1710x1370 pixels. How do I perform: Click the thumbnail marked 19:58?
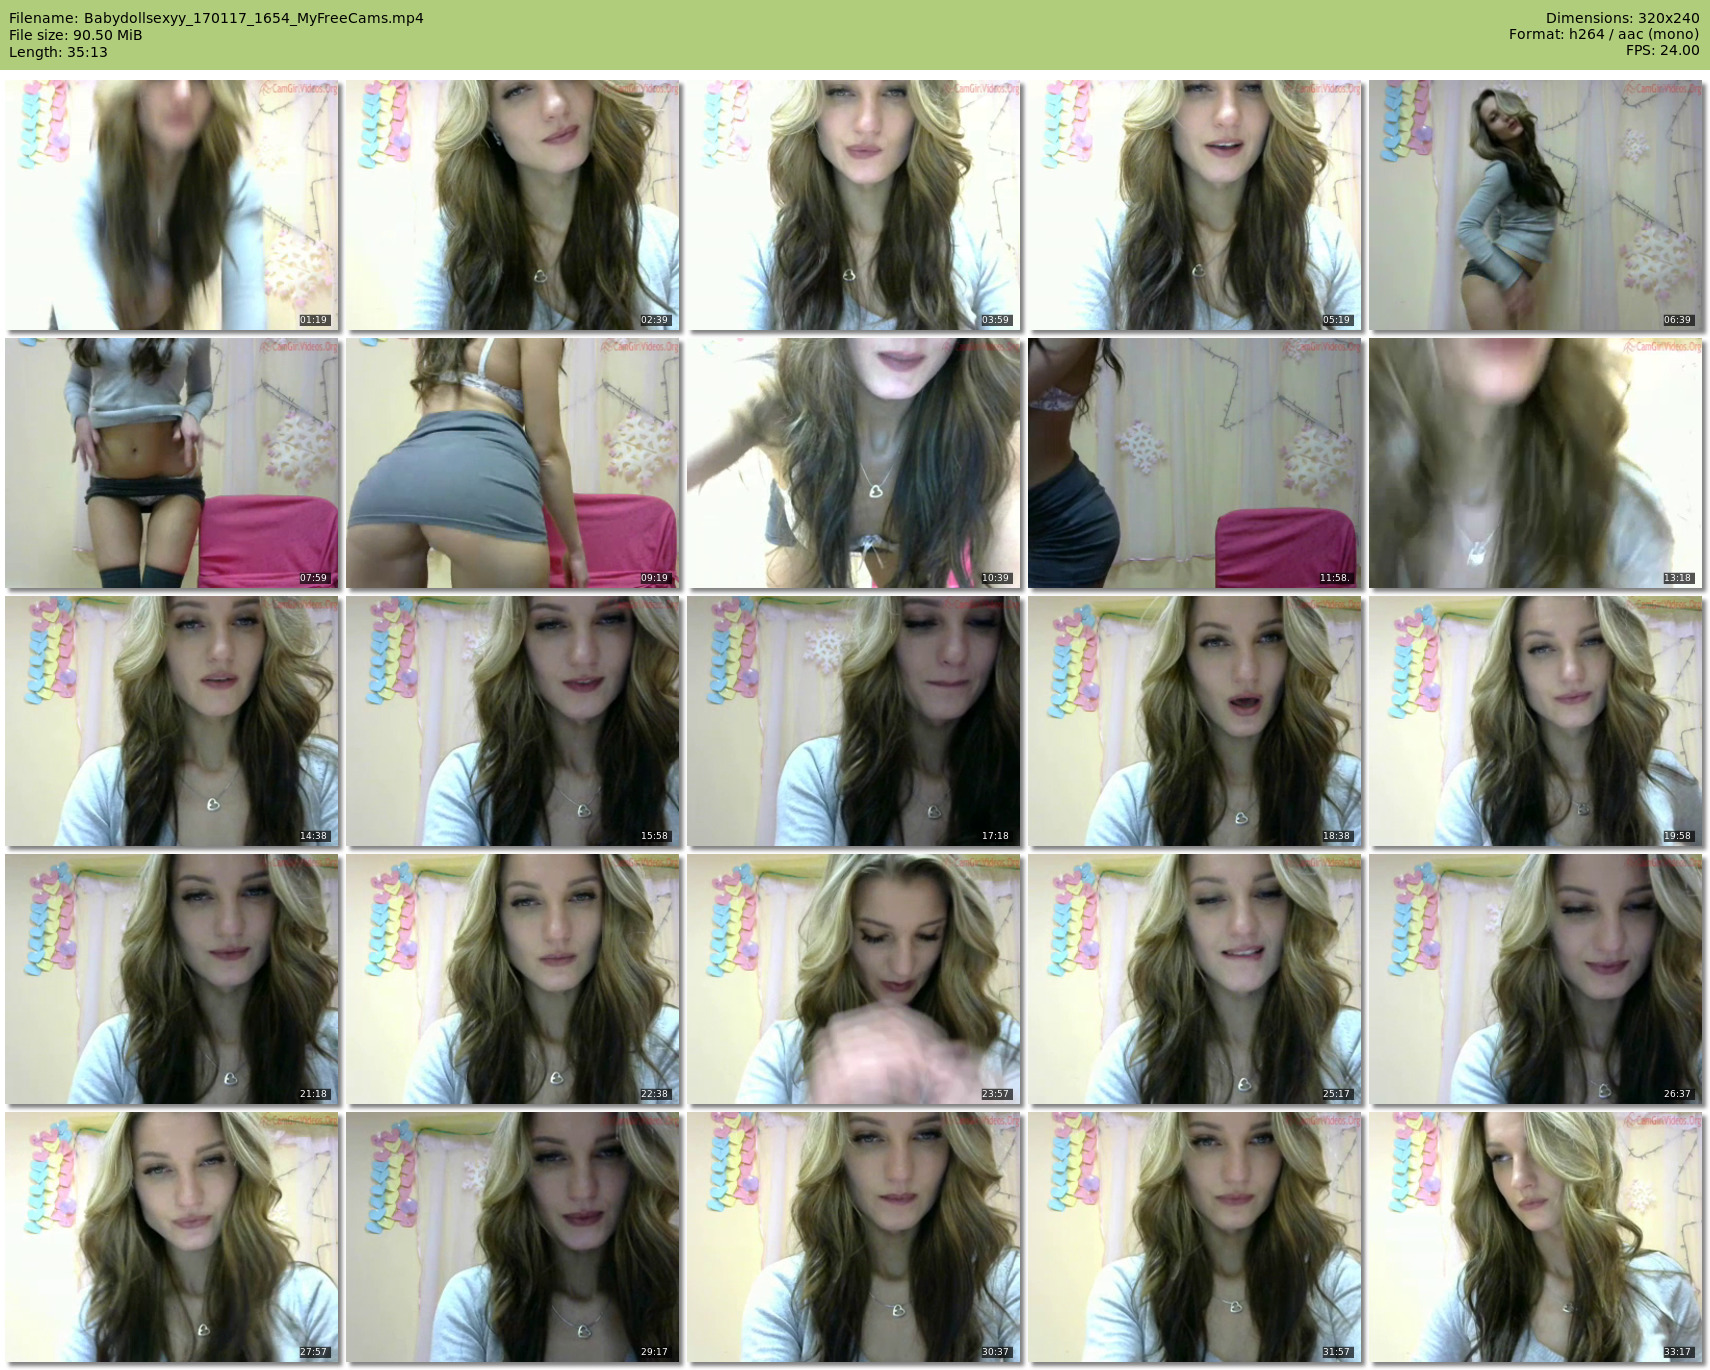pyautogui.click(x=1536, y=721)
